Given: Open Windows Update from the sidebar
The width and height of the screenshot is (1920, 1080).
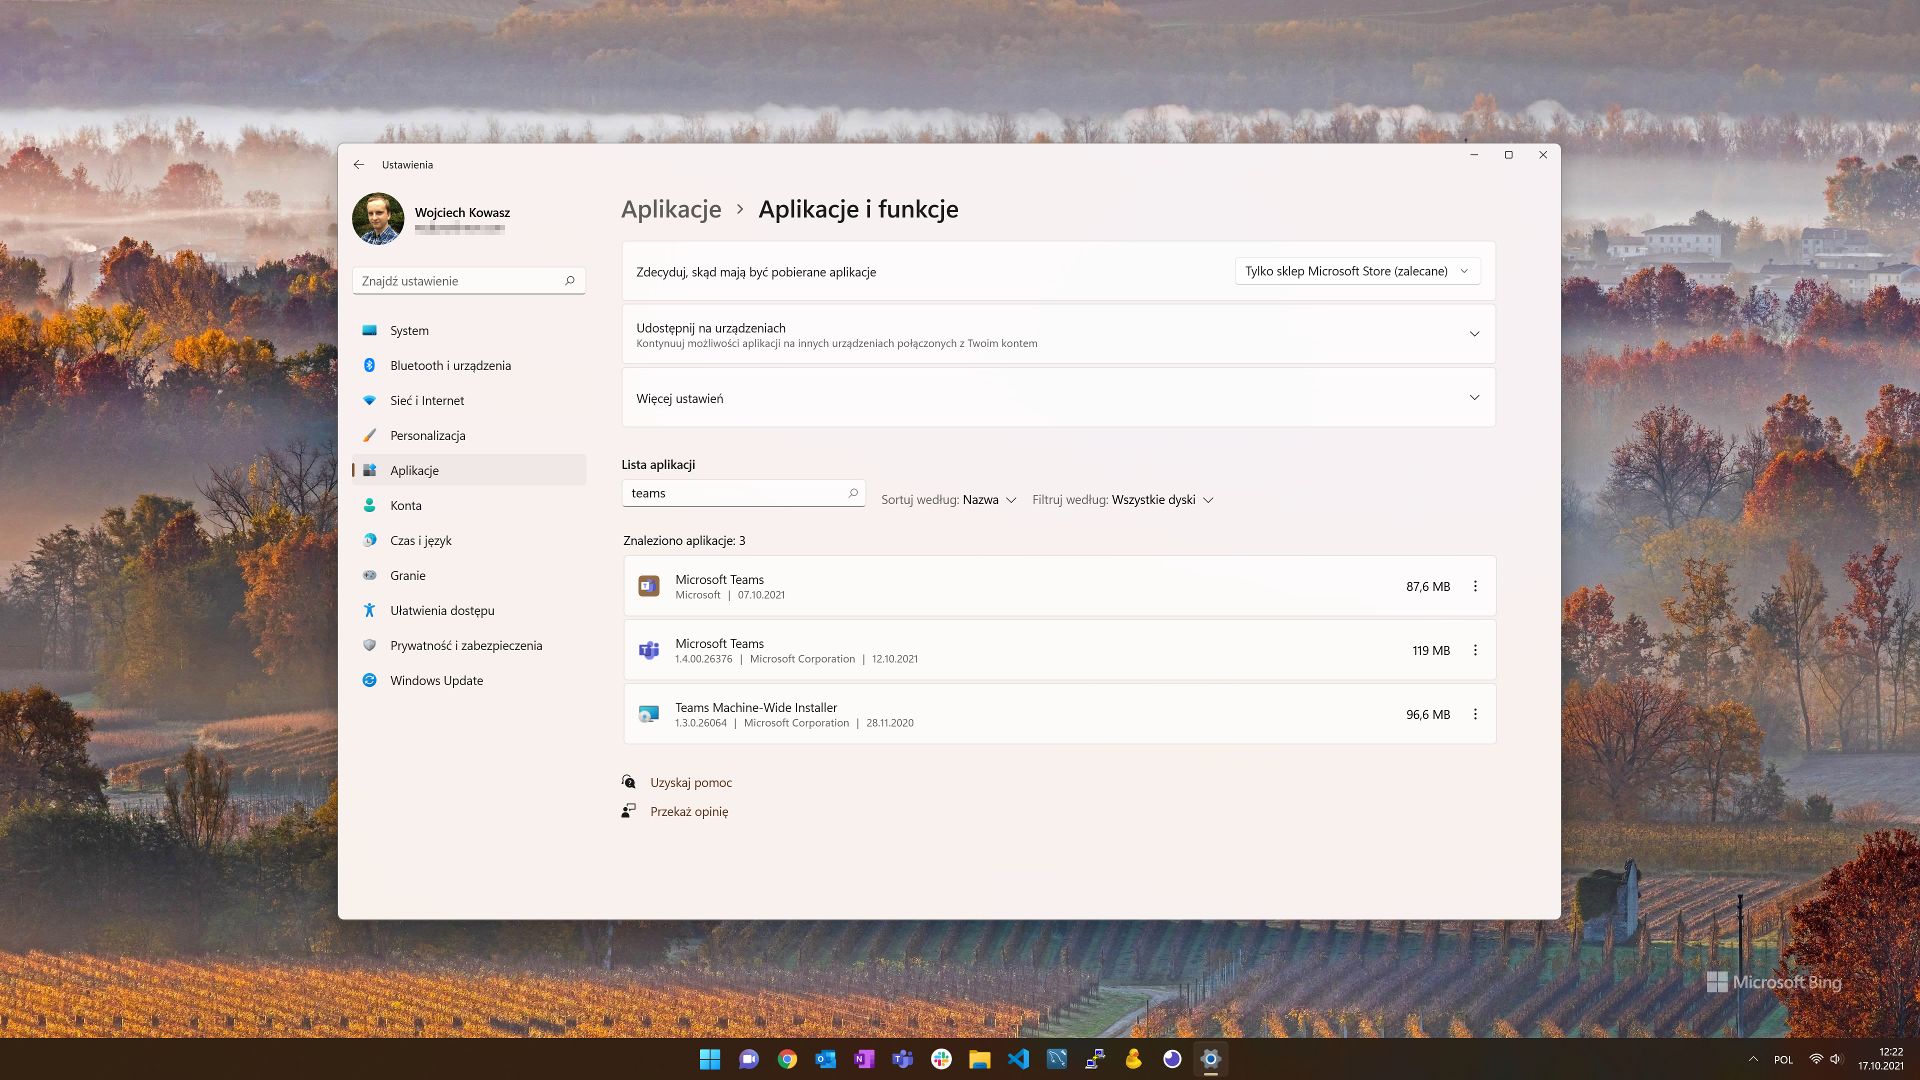Looking at the screenshot, I should tap(436, 680).
